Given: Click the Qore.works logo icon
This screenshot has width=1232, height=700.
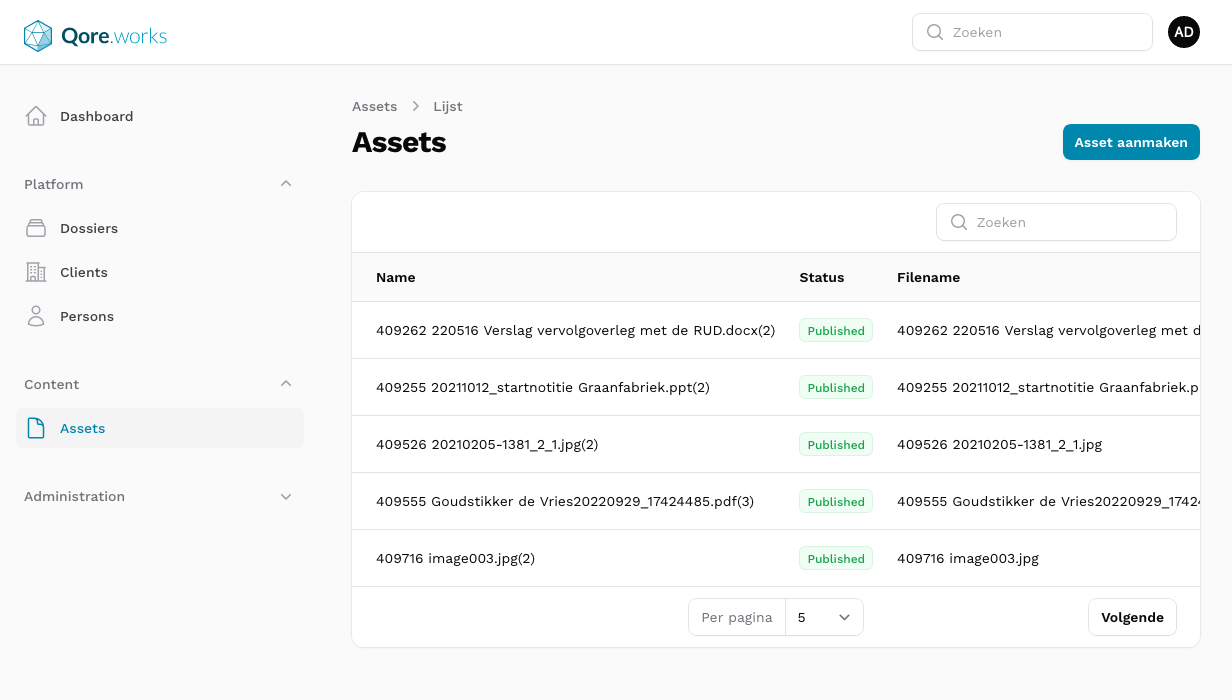Looking at the screenshot, I should (x=37, y=34).
